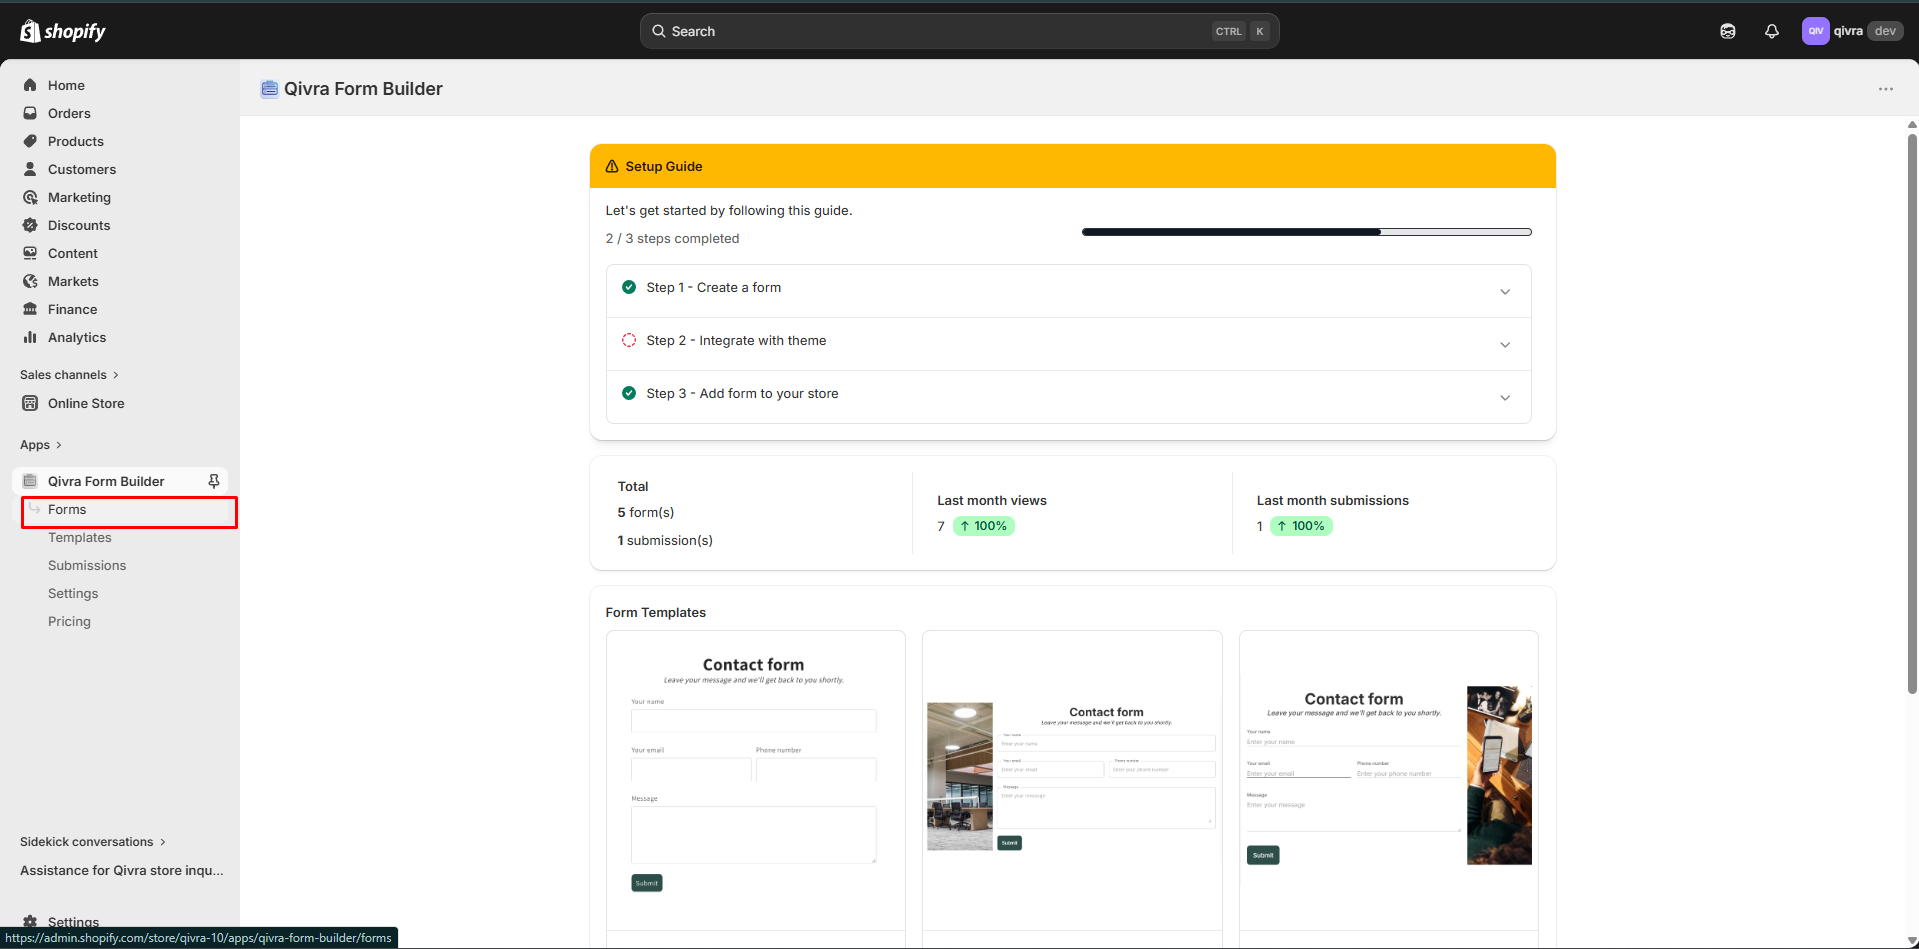Open Qivra Form Builder Settings
1919x949 pixels.
[73, 593]
